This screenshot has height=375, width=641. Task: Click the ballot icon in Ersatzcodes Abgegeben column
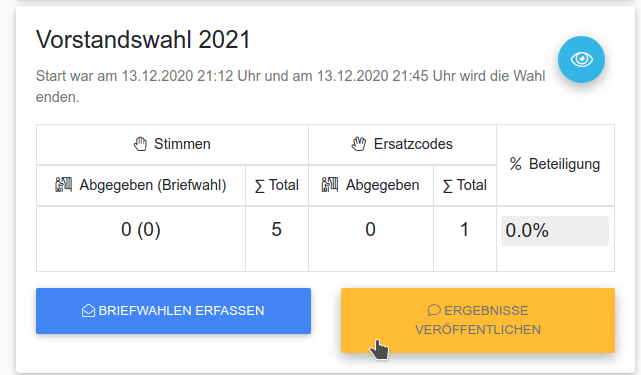coord(330,185)
